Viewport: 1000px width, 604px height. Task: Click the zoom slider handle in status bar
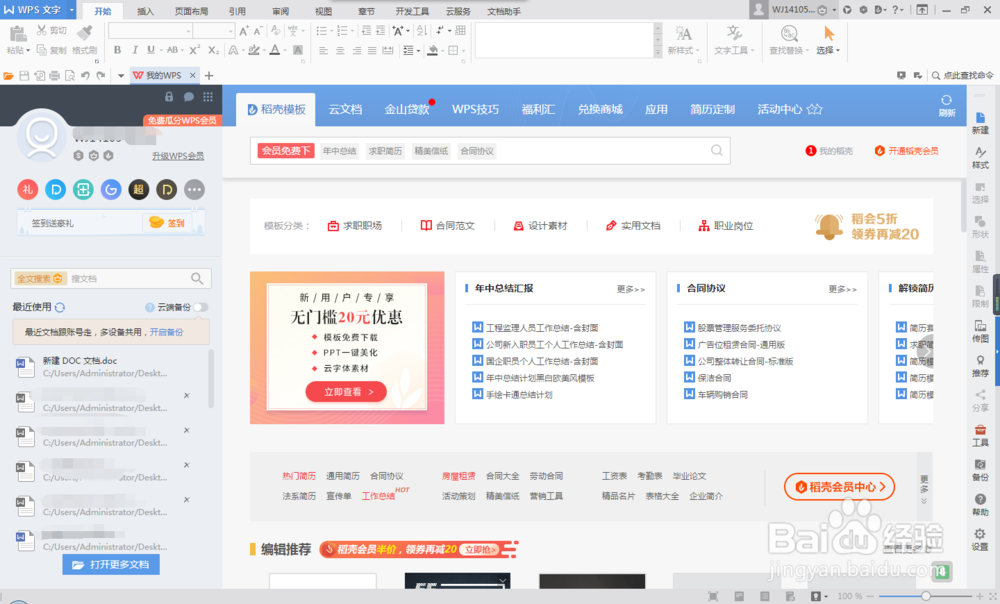(925, 596)
